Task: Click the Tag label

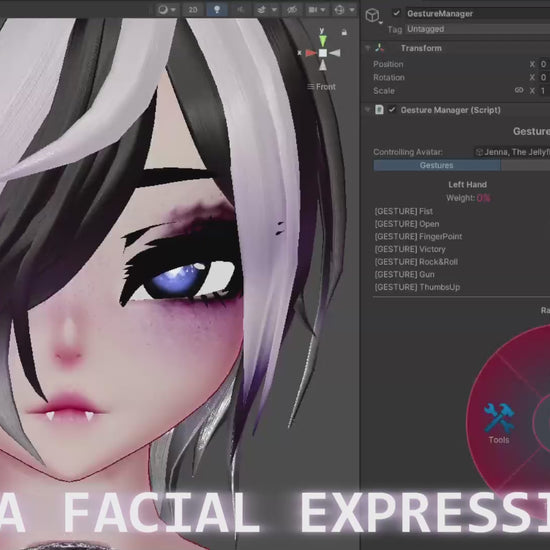Action: click(x=395, y=29)
